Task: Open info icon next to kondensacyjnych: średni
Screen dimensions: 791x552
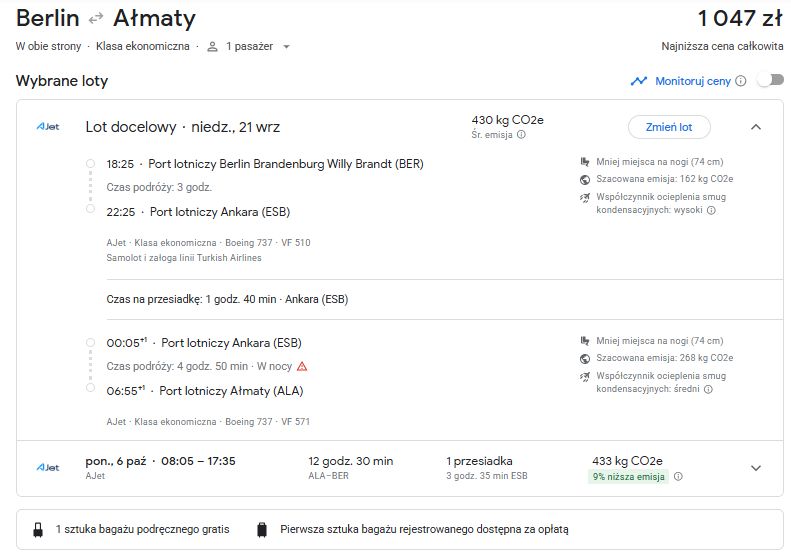Action: pos(708,390)
